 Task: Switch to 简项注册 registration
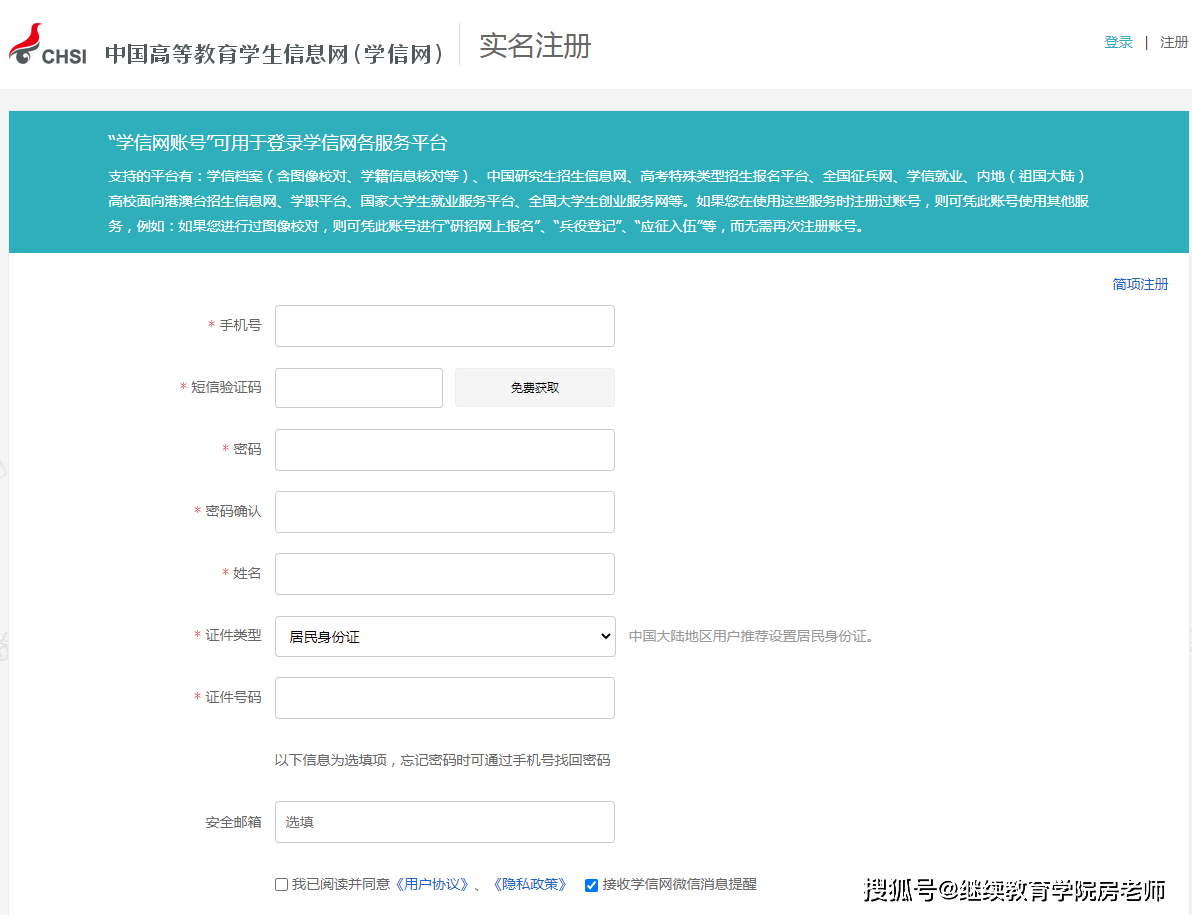tap(1140, 284)
